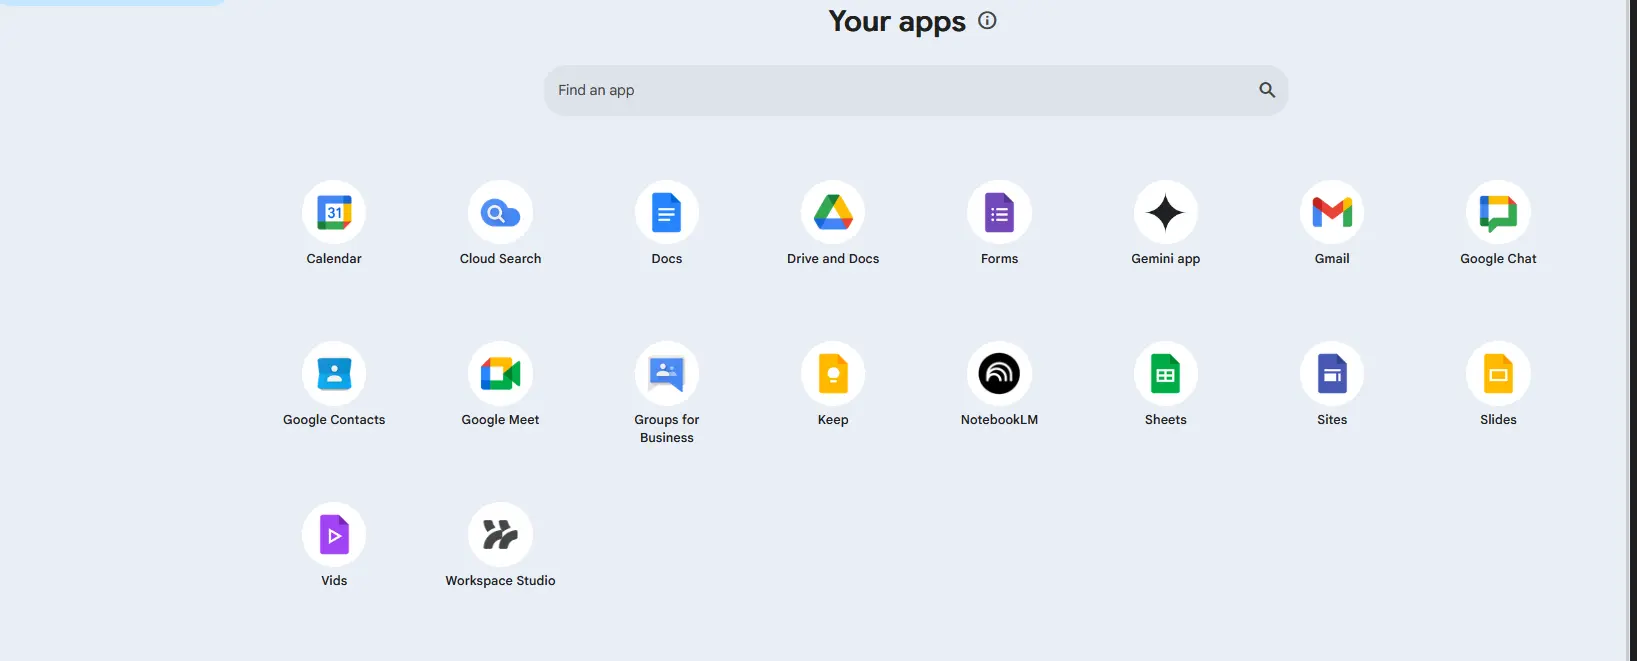
Task: Launch Workspace Studio app
Action: [500, 534]
